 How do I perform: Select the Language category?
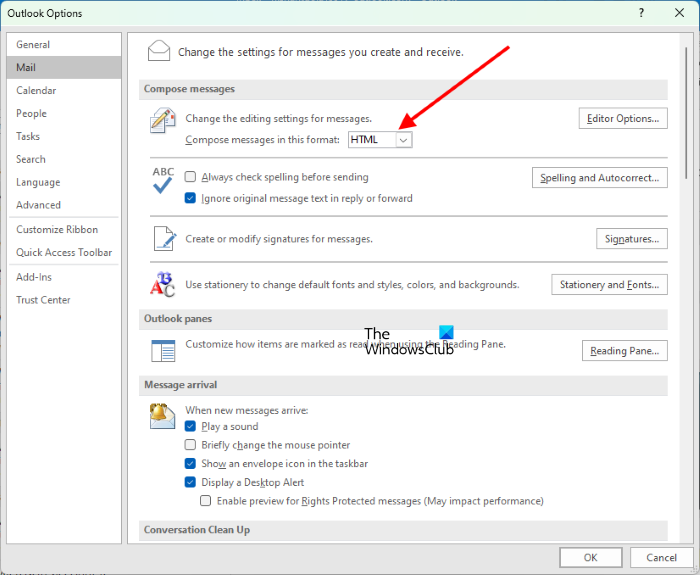(64, 182)
